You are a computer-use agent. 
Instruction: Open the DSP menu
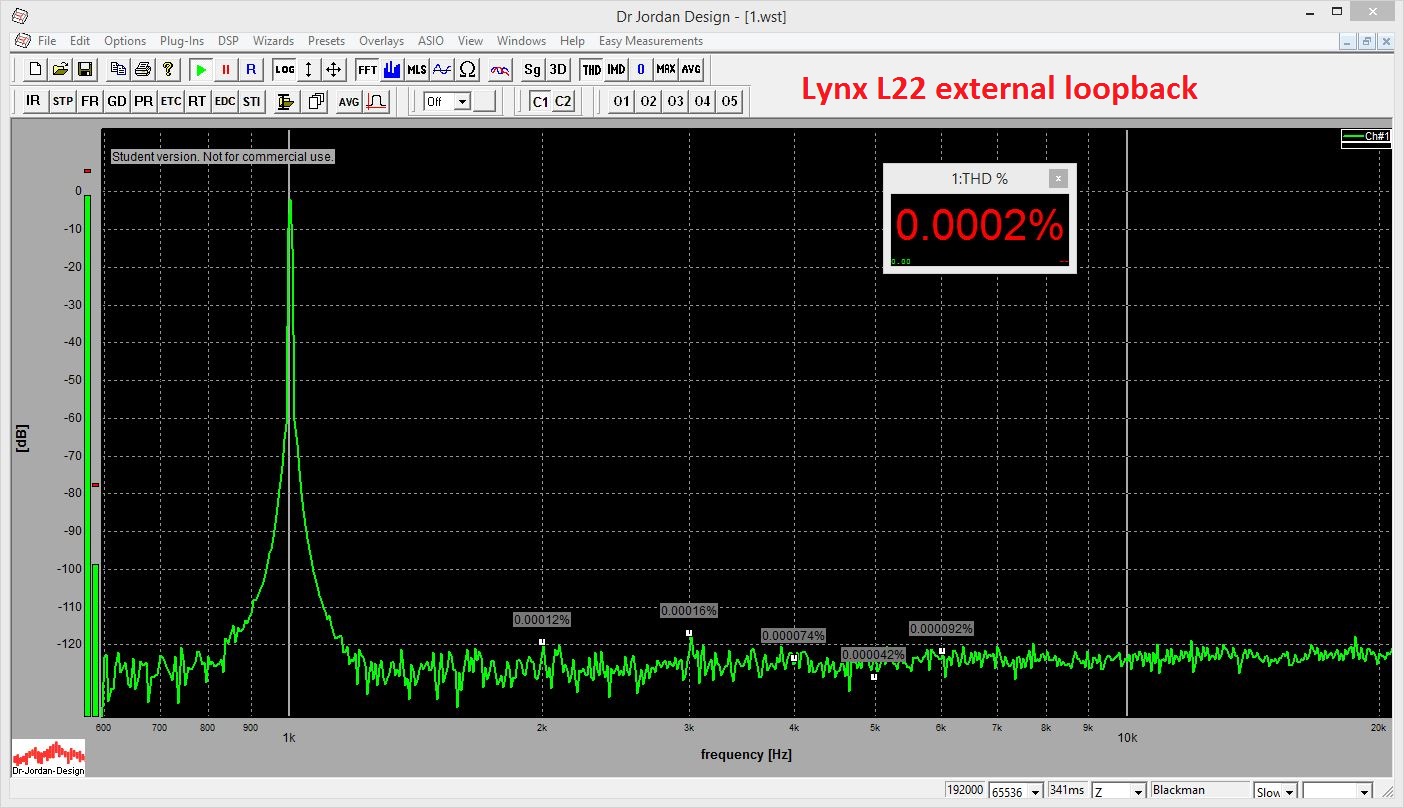click(228, 41)
